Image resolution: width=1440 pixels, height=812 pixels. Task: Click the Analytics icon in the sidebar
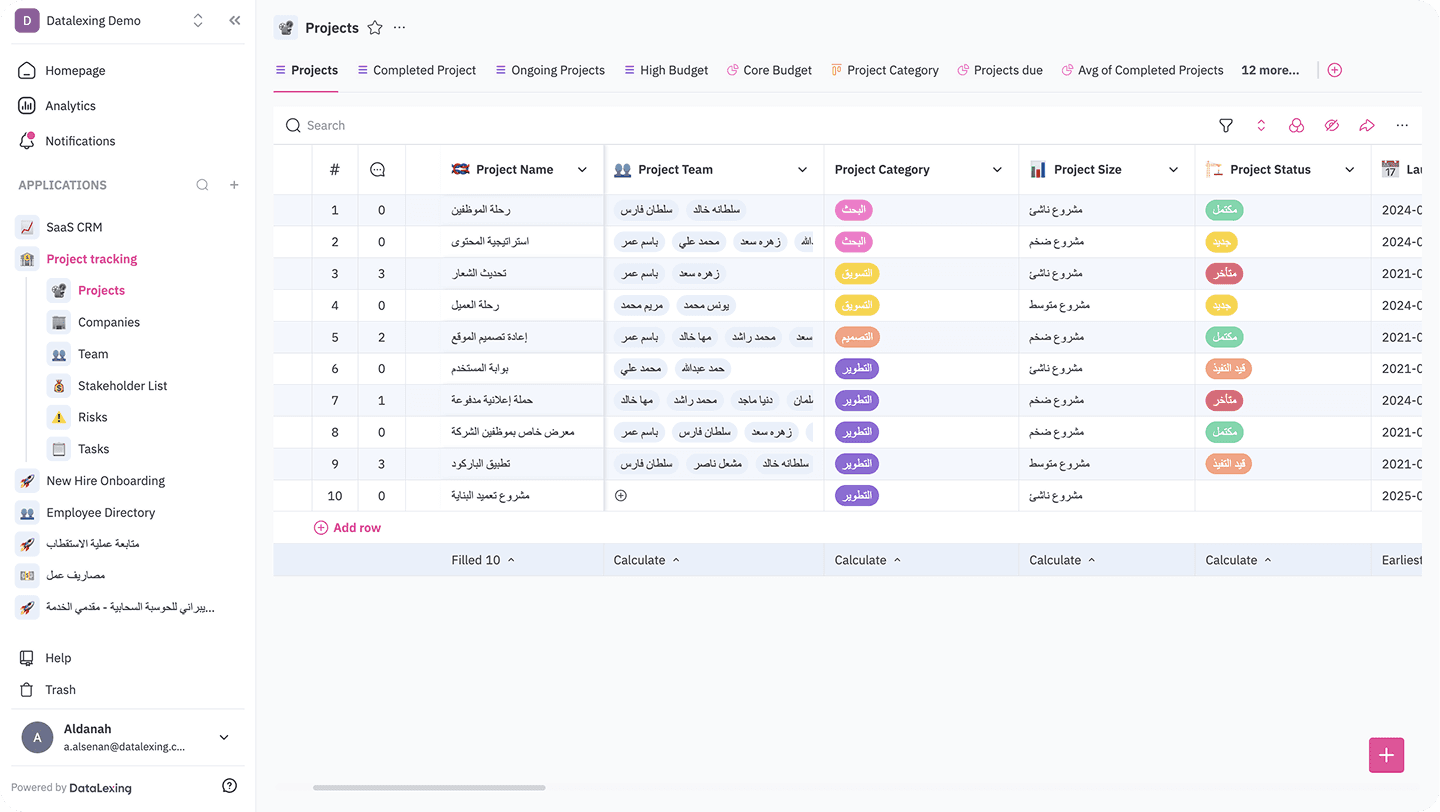[28, 105]
